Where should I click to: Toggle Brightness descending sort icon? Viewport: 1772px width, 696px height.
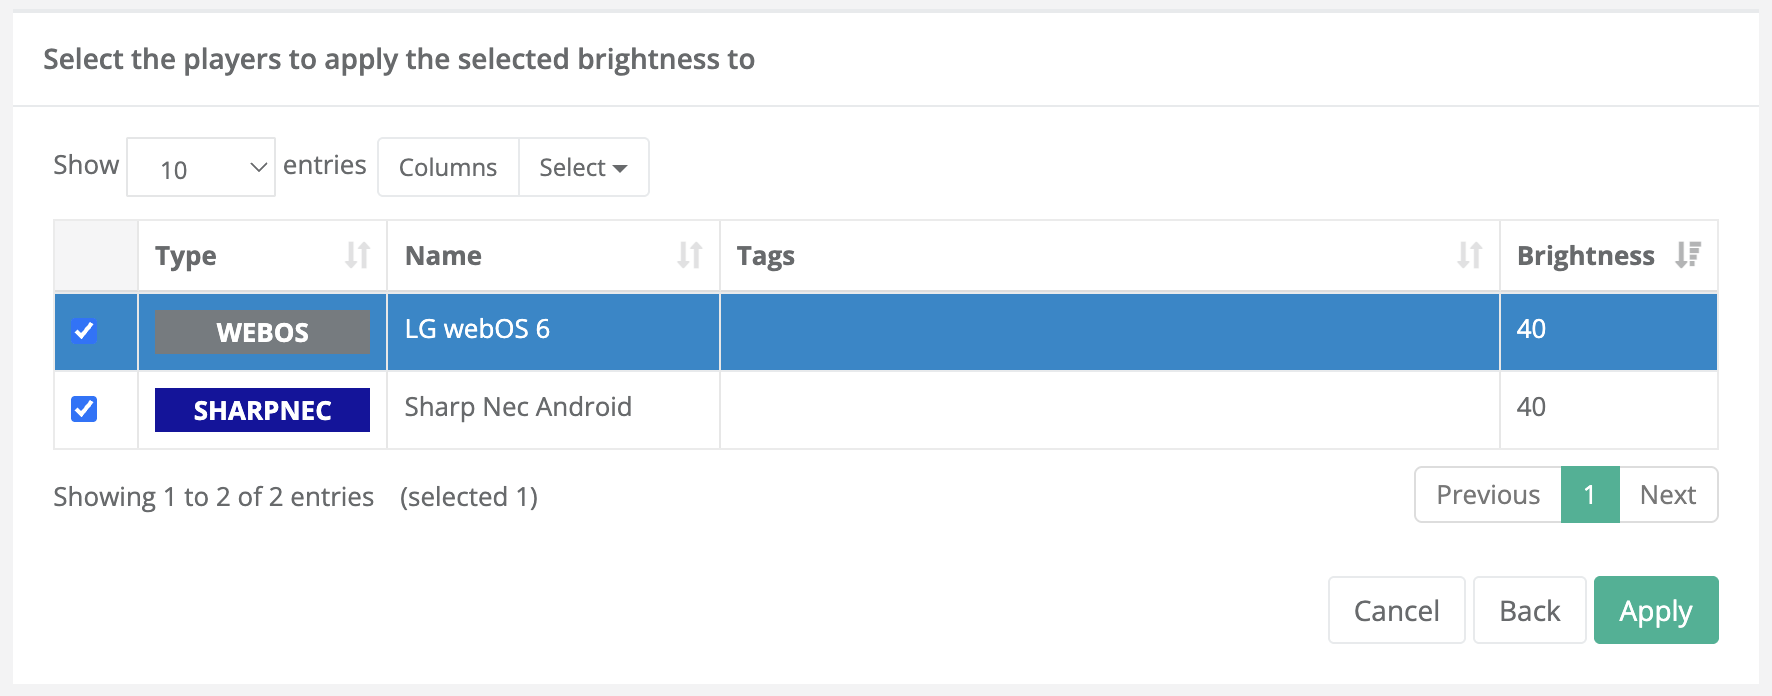(1688, 256)
